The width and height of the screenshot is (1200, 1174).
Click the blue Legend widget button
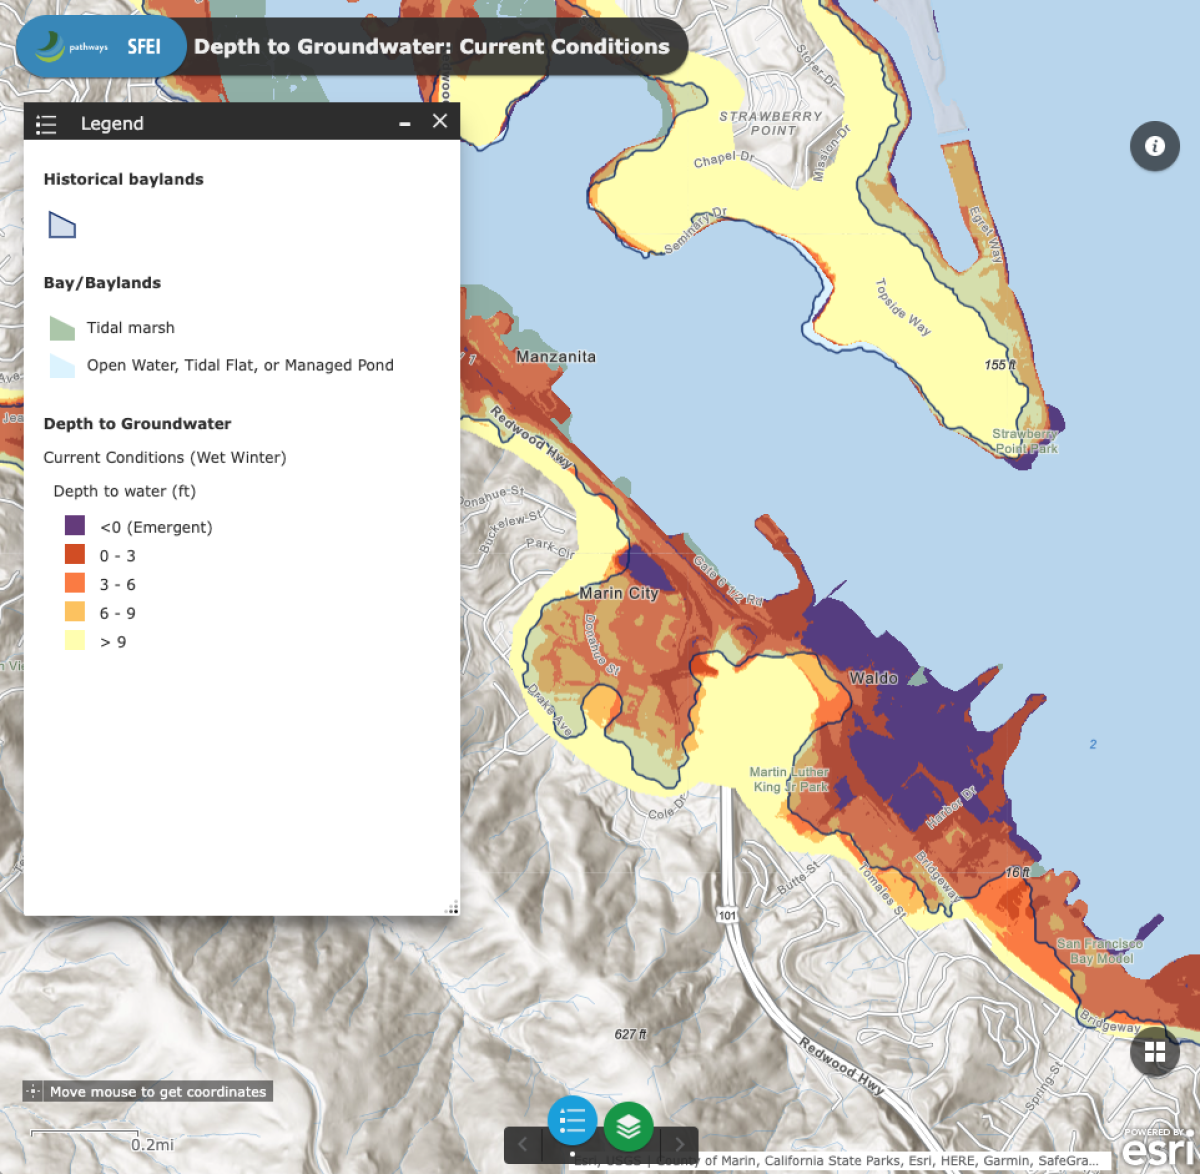[572, 1121]
